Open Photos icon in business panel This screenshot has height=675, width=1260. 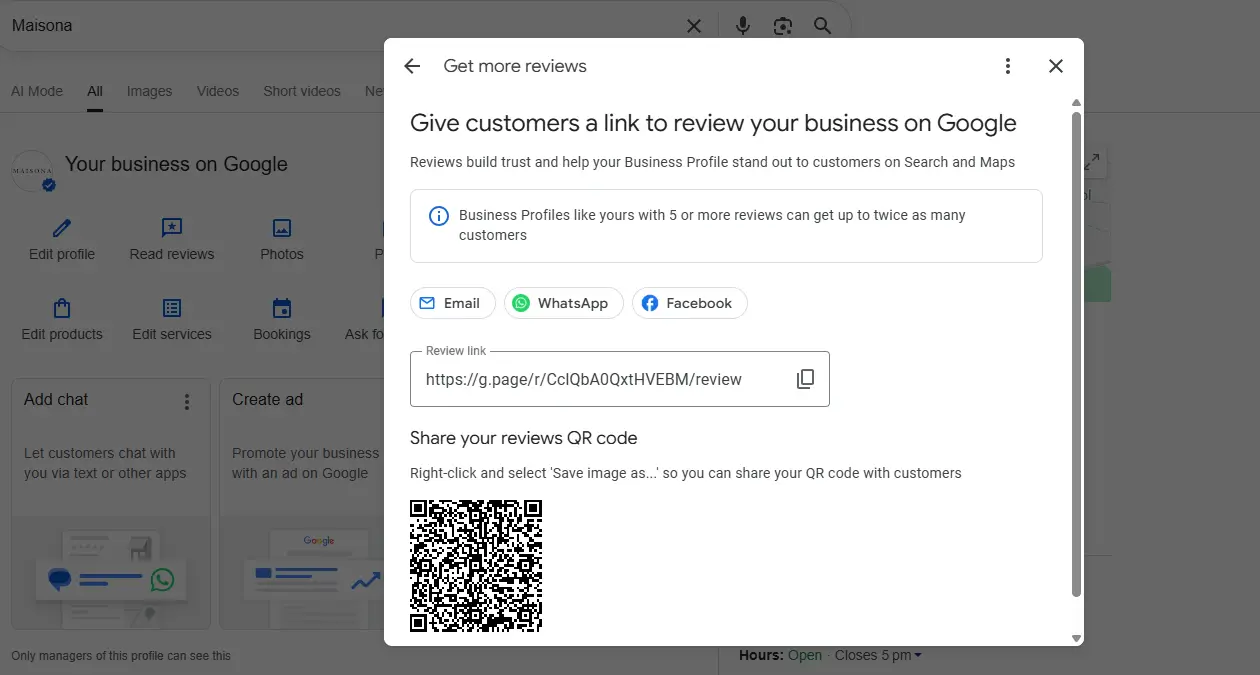(282, 228)
